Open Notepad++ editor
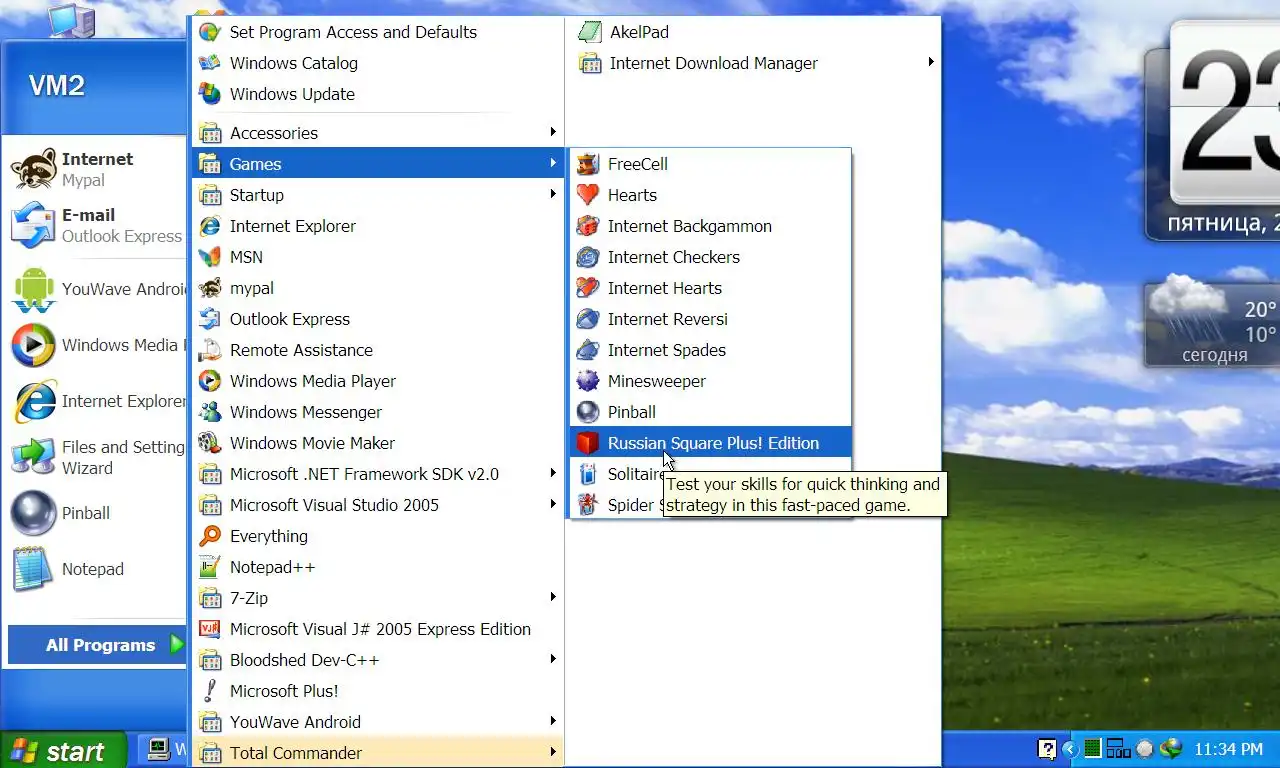The height and width of the screenshot is (768, 1280). coord(378,567)
